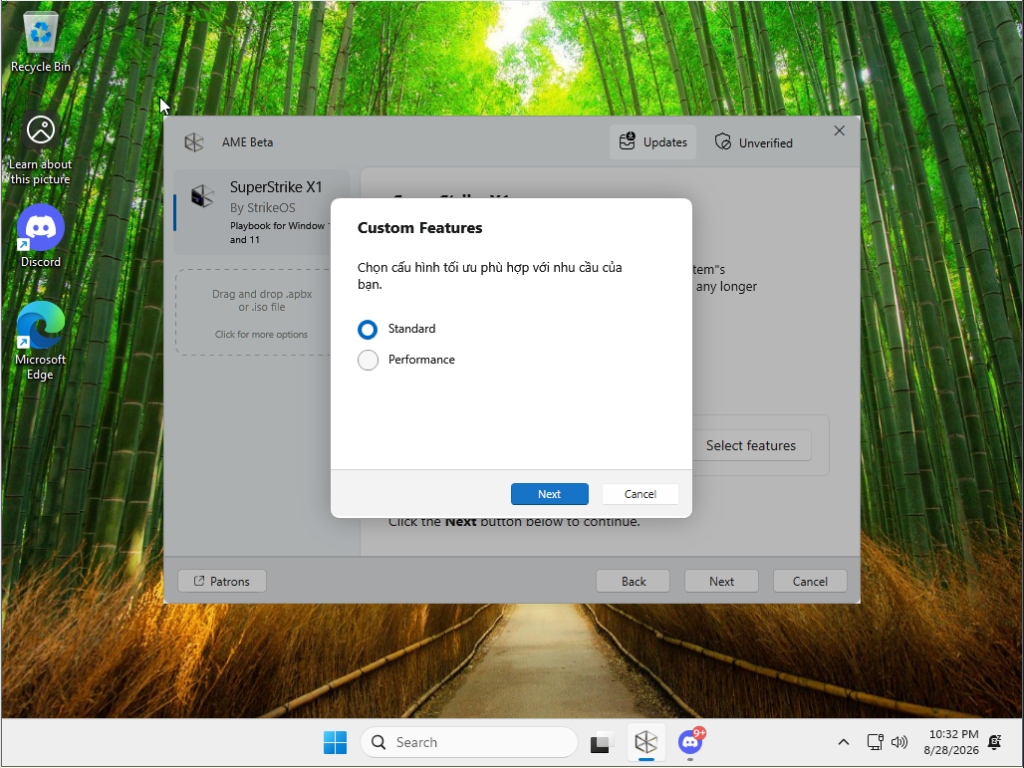Viewport: 1024px width, 768px height.
Task: Show hidden system tray icons
Action: [x=843, y=742]
